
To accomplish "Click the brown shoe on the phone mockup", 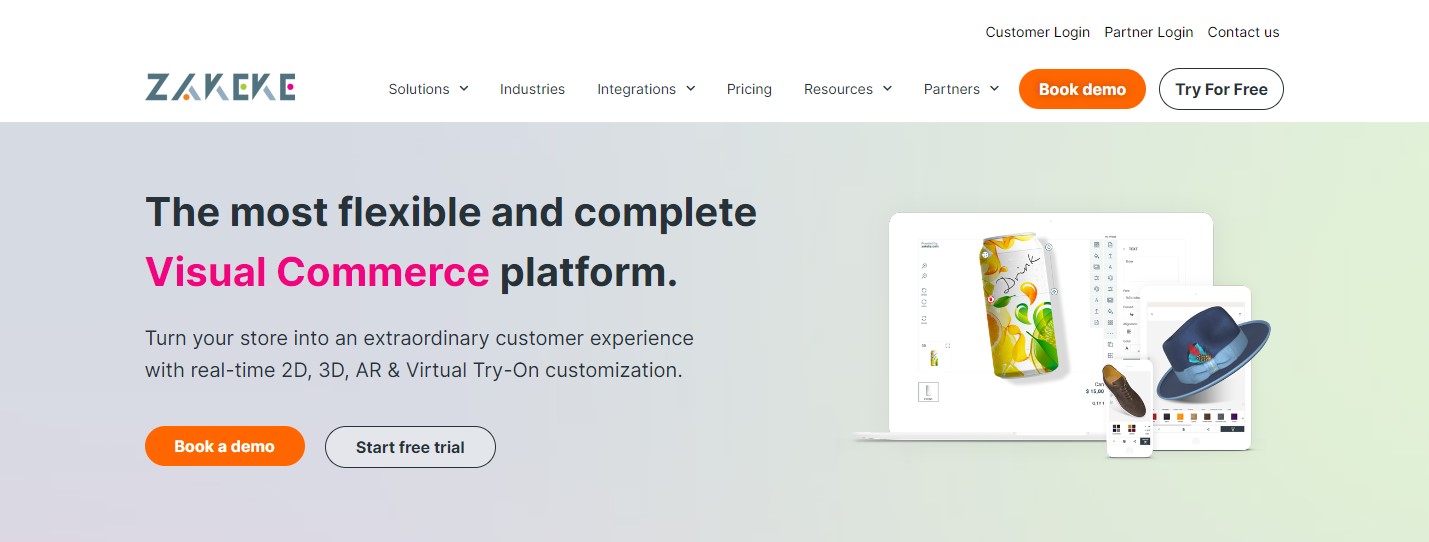I will [x=1127, y=388].
